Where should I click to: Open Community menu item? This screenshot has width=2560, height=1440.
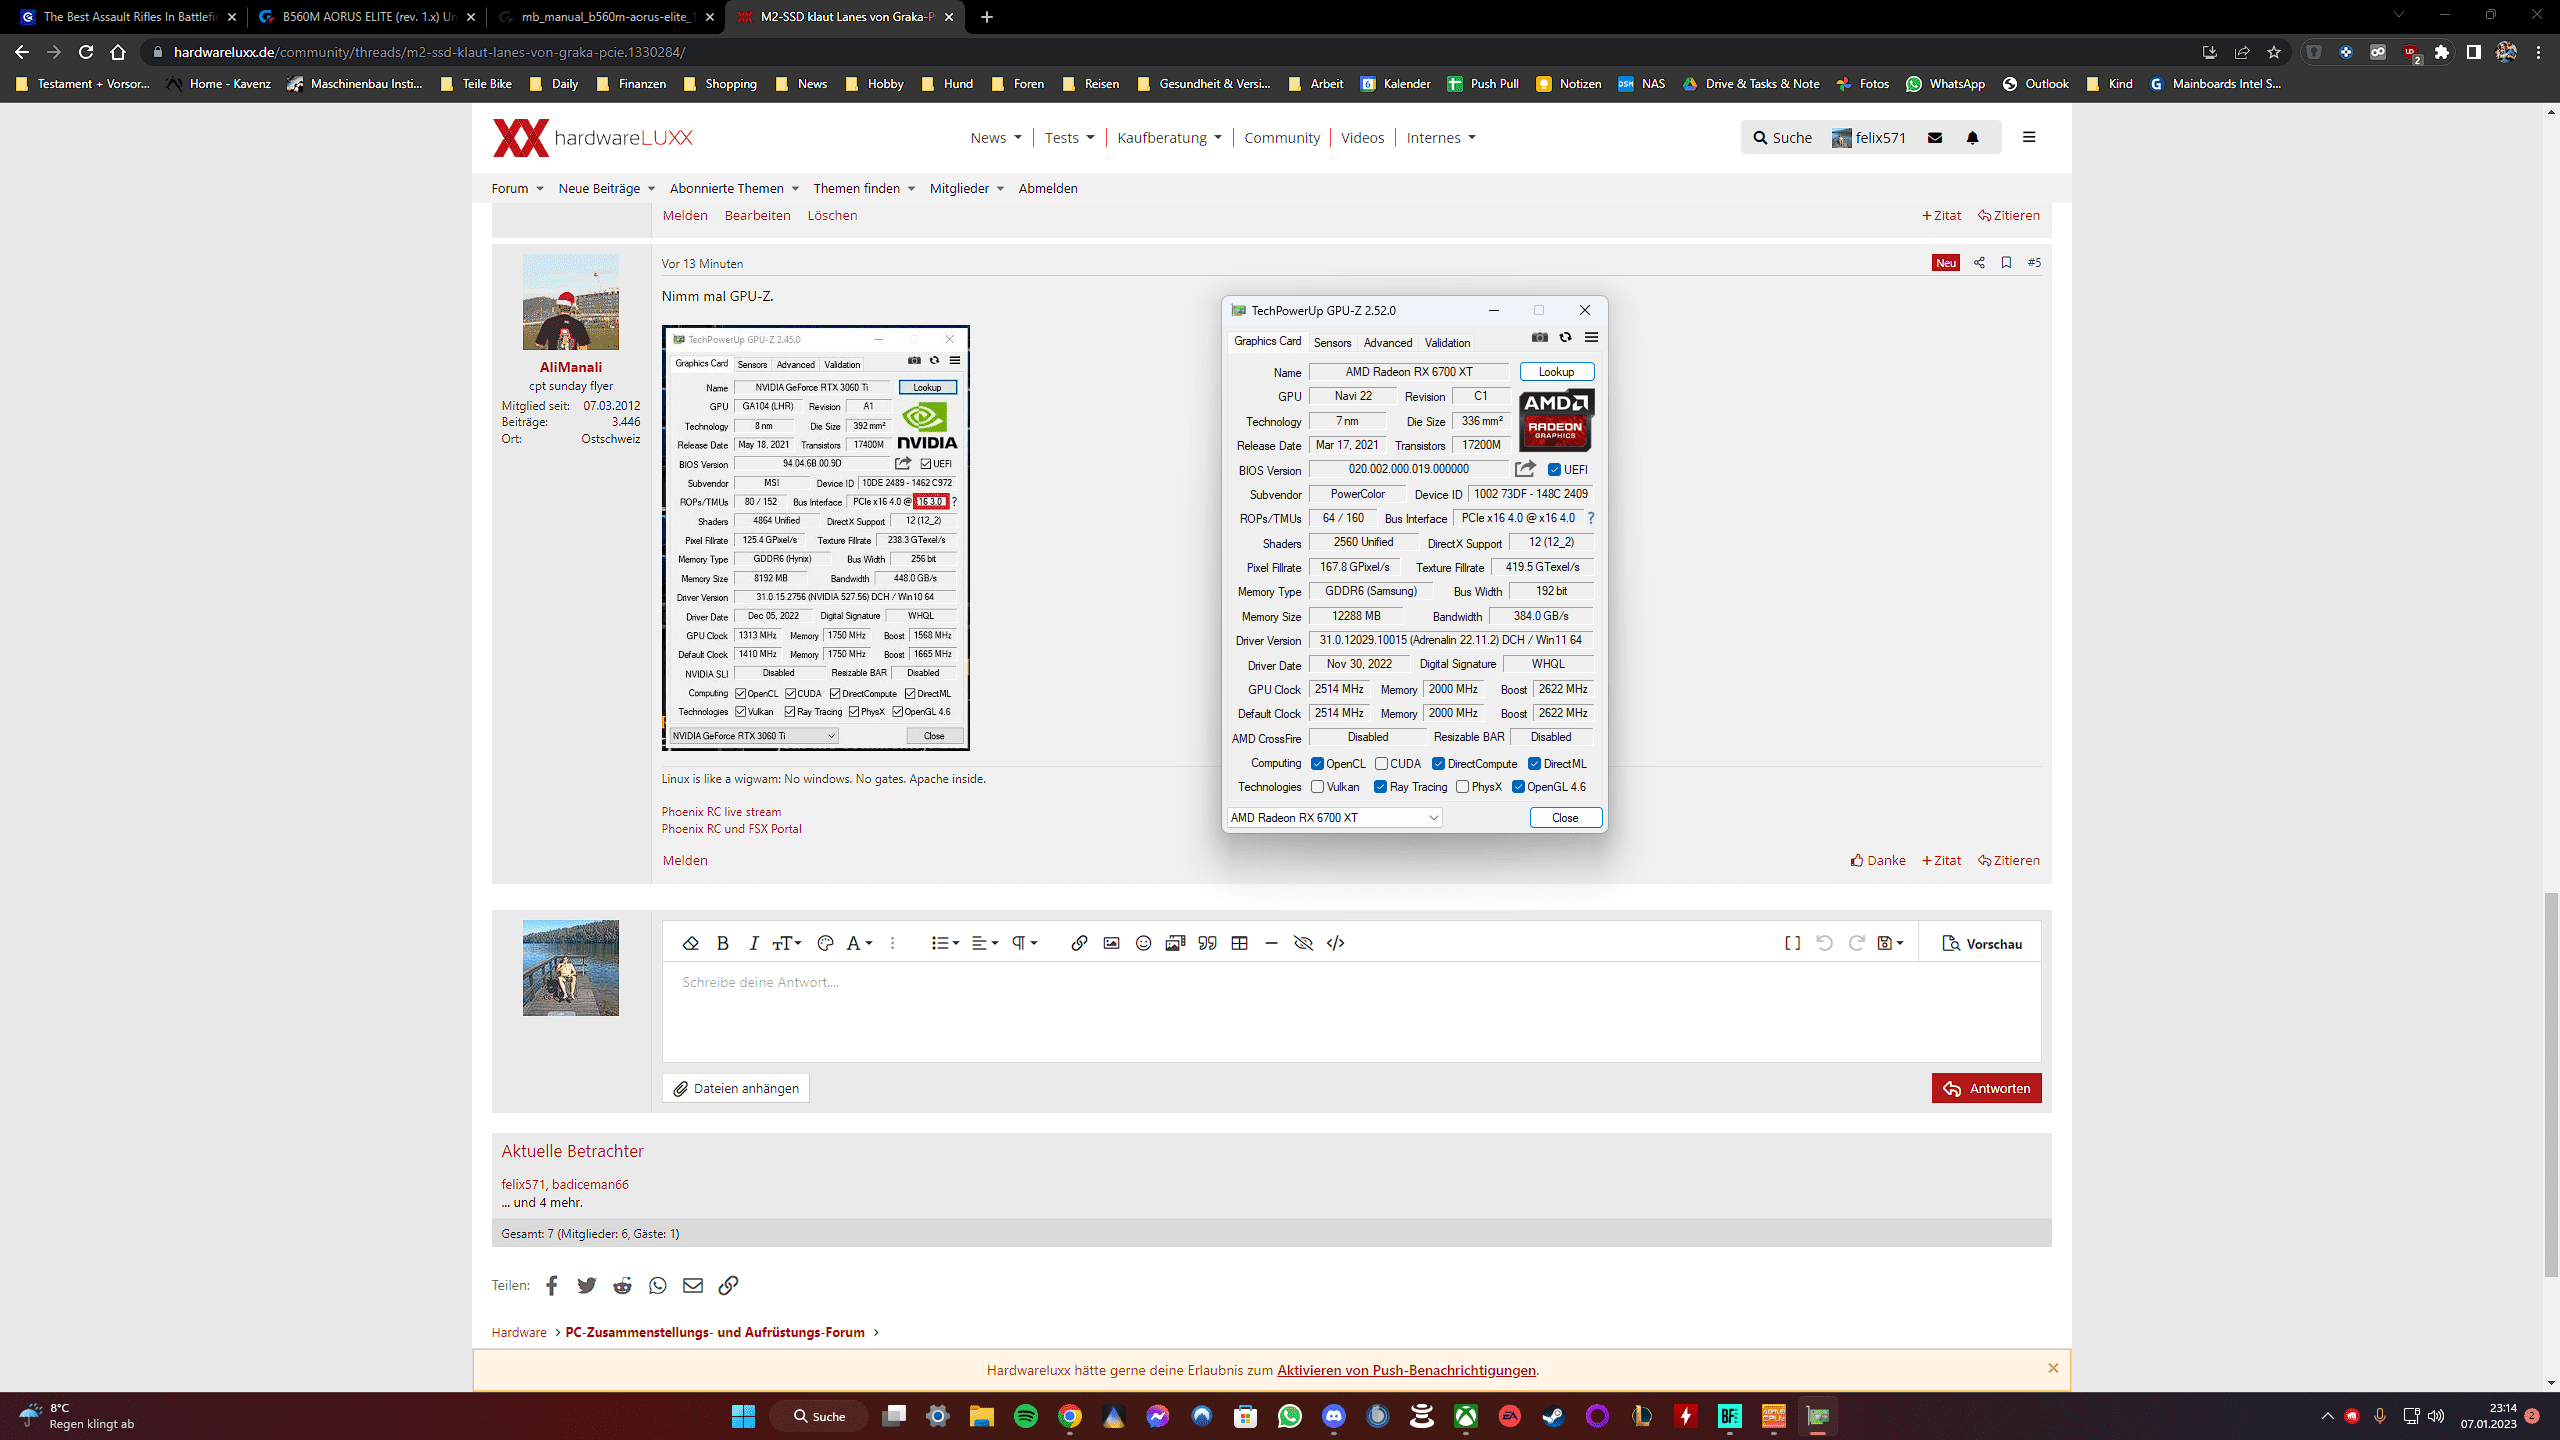(1282, 138)
